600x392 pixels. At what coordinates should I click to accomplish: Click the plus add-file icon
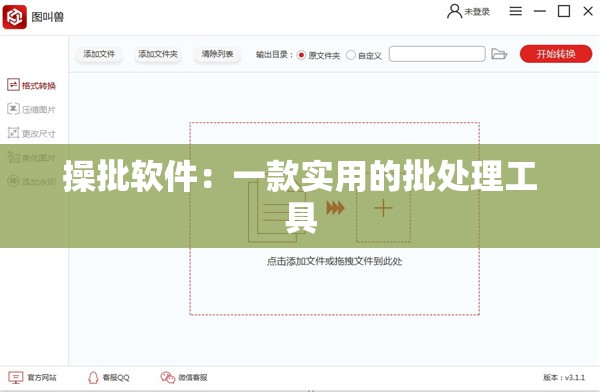click(x=383, y=209)
